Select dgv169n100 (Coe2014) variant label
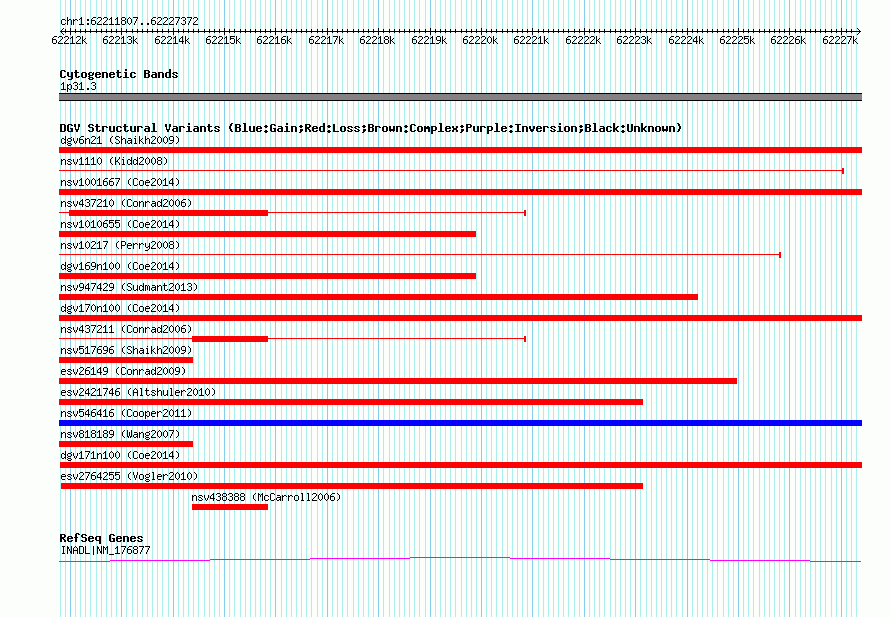 click(x=120, y=266)
